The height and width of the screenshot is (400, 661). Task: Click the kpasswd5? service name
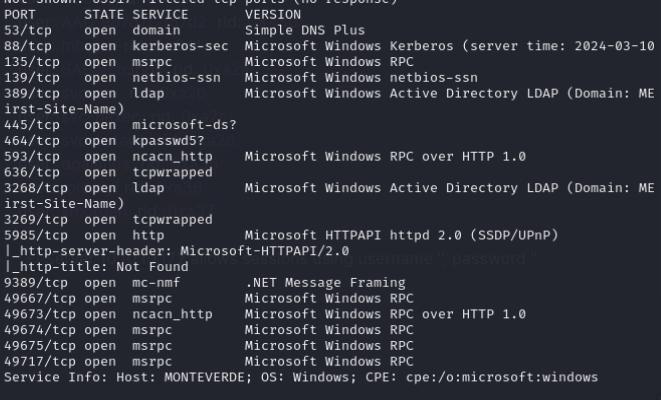(168, 141)
